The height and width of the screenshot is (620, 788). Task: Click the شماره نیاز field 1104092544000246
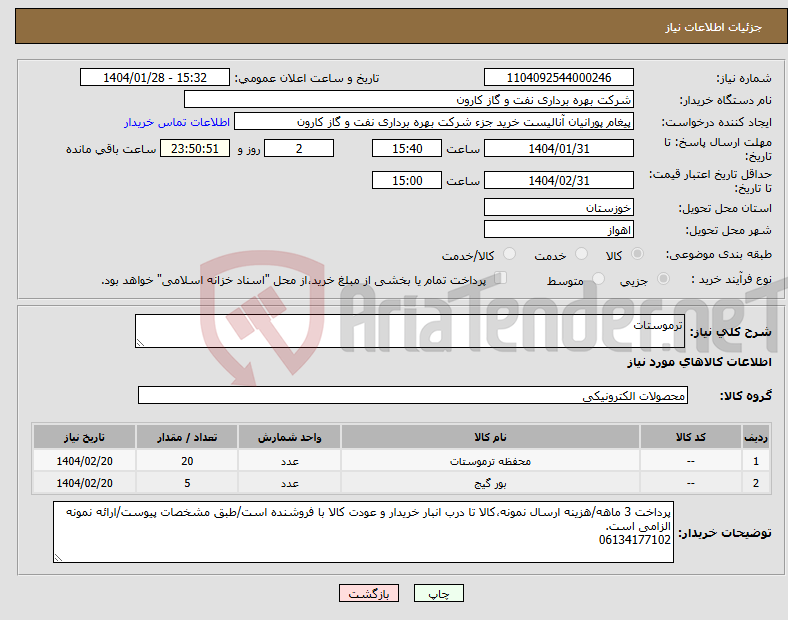pyautogui.click(x=558, y=77)
